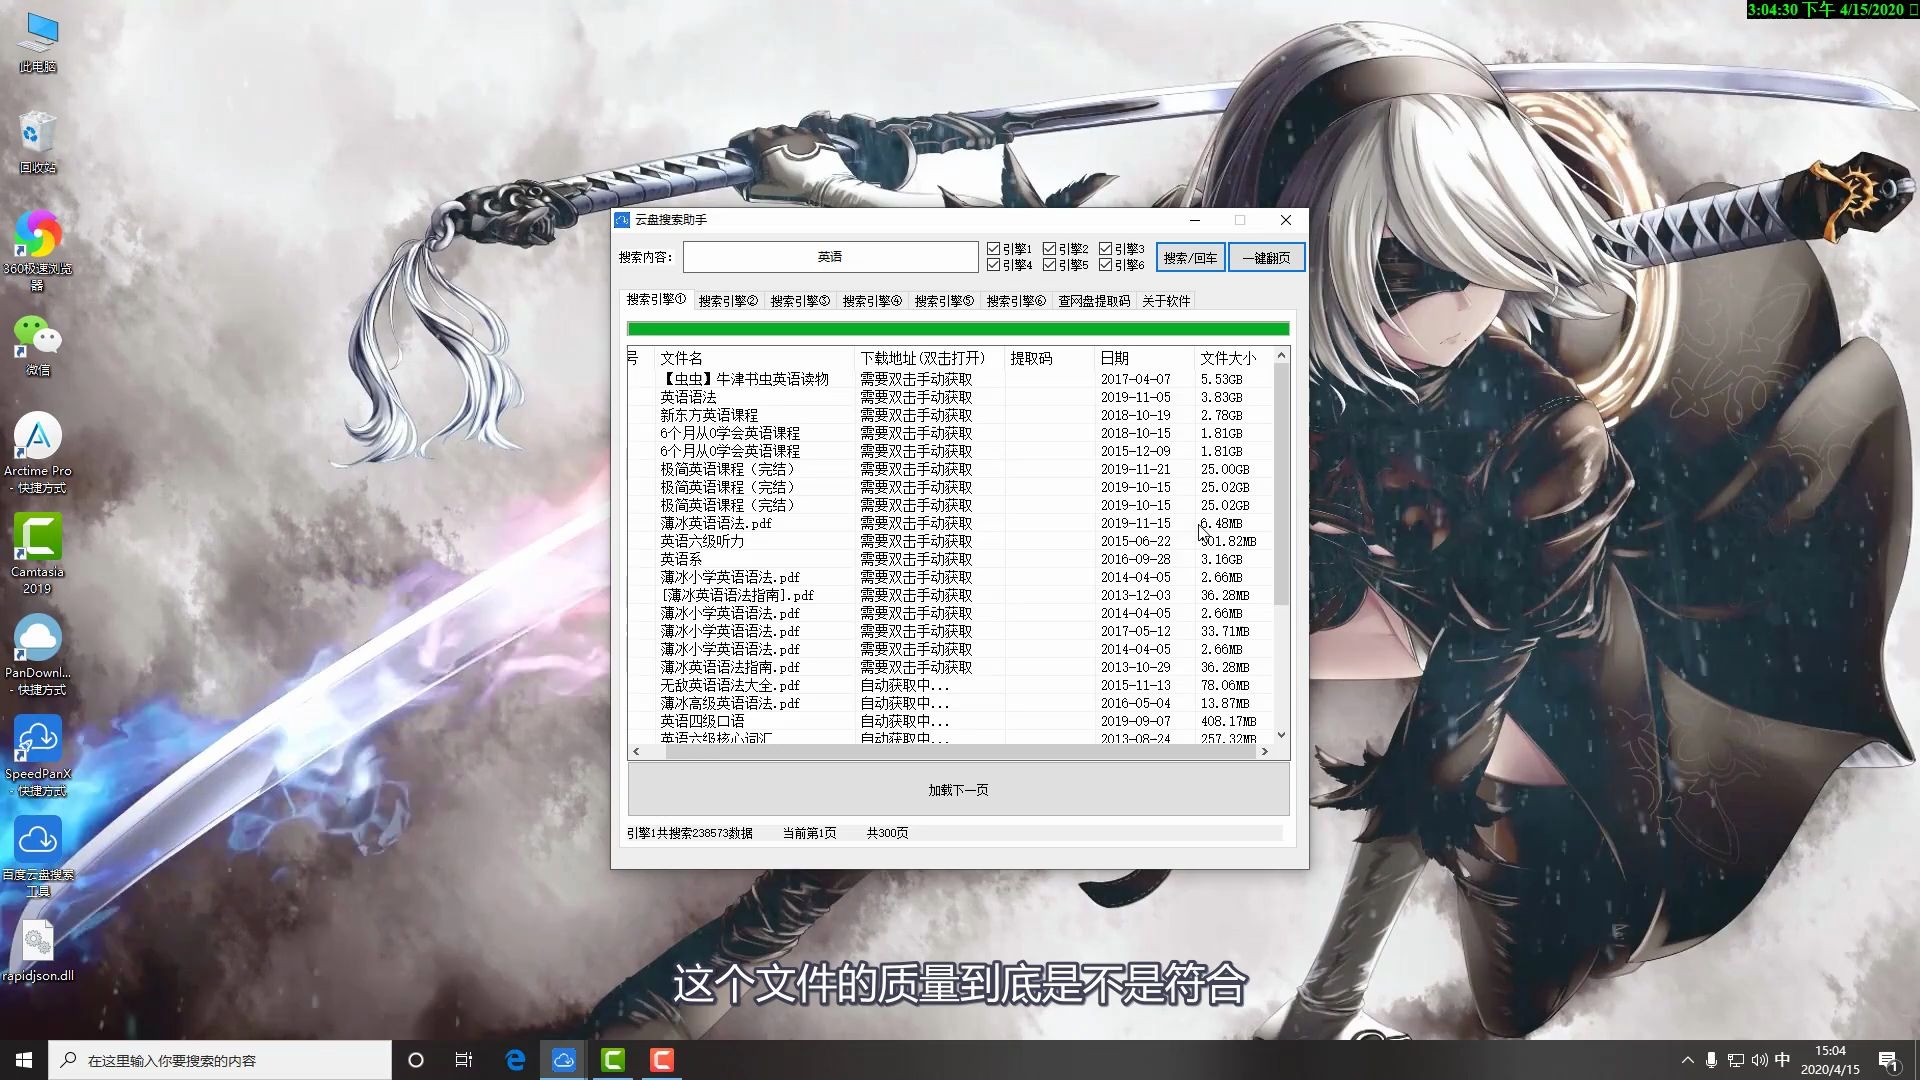Click the vertical scrollbar thumb
The width and height of the screenshot is (1920, 1080).
click(1281, 485)
